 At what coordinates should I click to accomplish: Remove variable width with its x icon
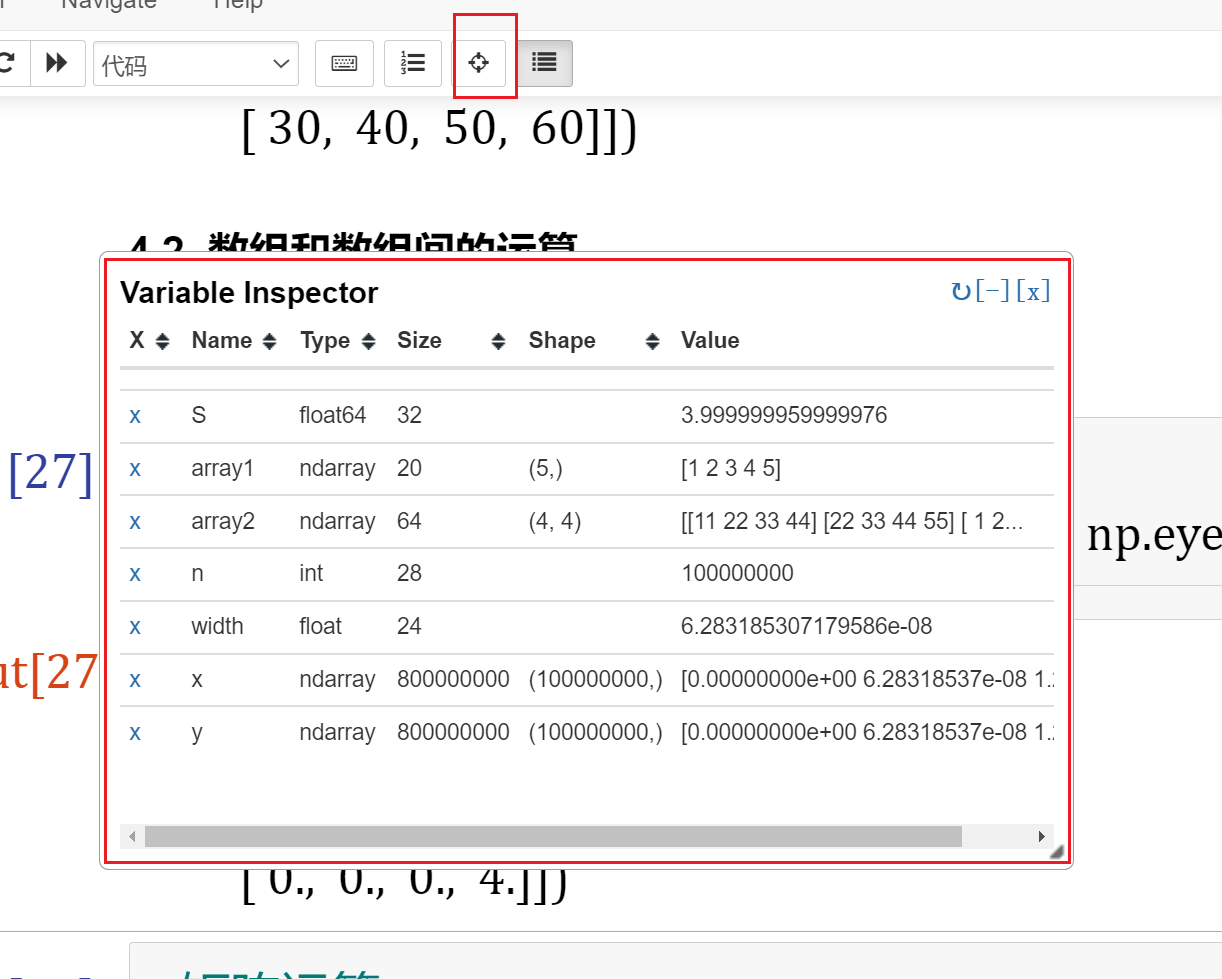point(135,626)
